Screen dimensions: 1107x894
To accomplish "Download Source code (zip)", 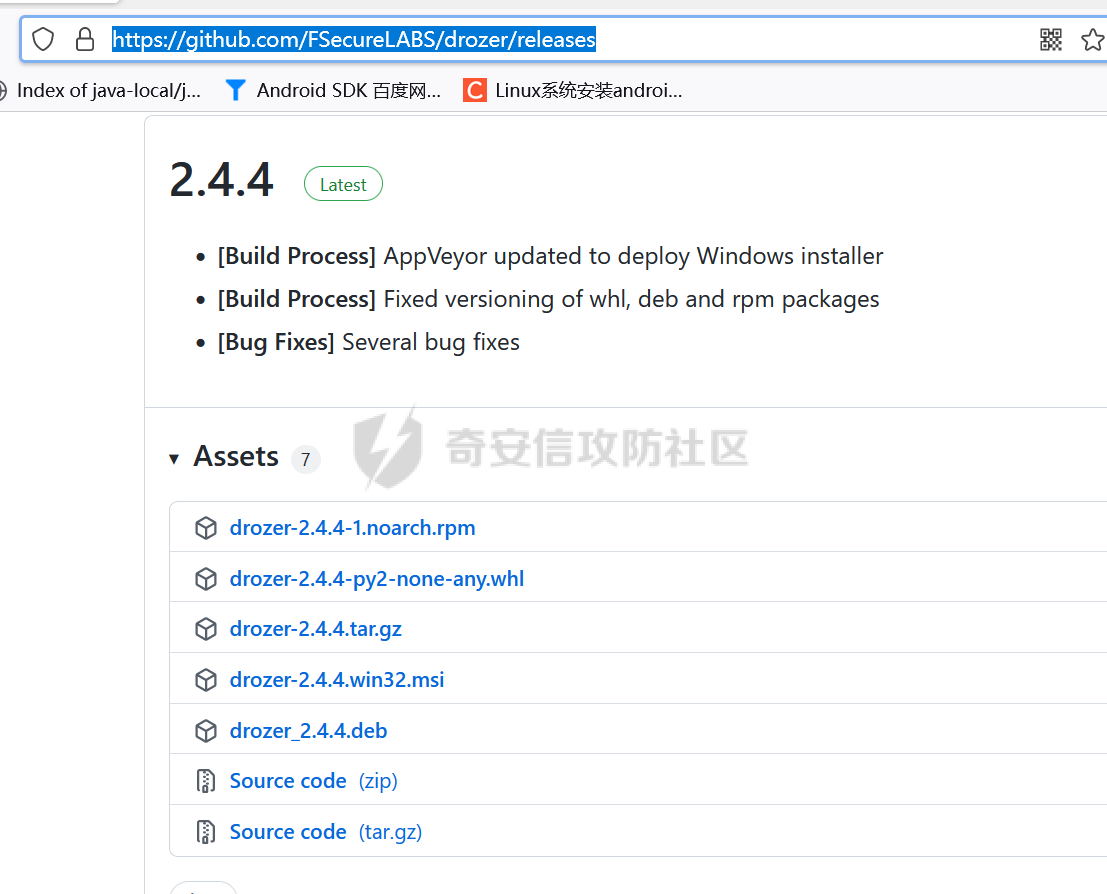I will [x=313, y=781].
